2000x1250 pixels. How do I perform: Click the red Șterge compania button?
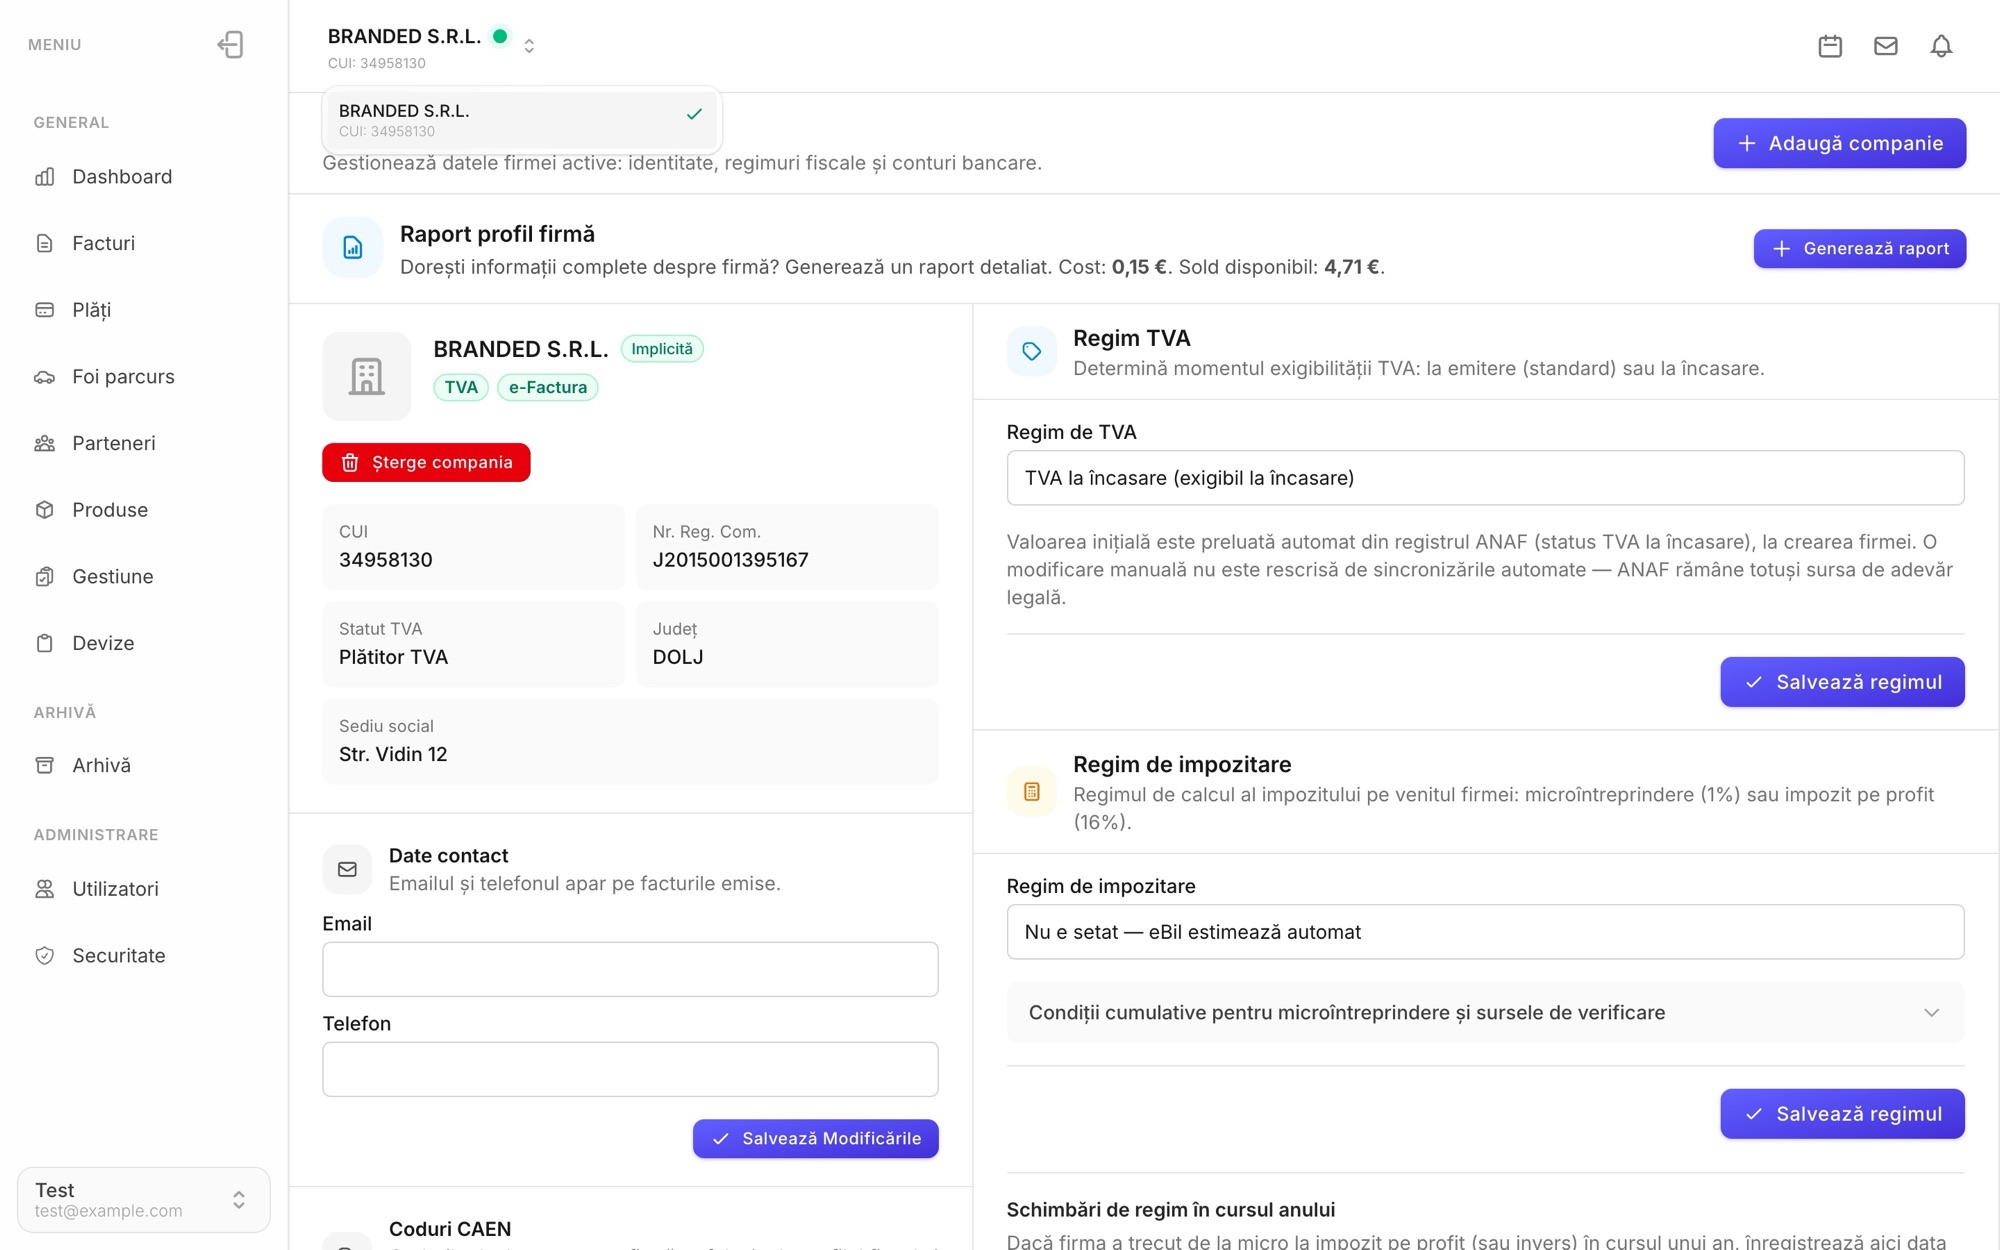(426, 463)
